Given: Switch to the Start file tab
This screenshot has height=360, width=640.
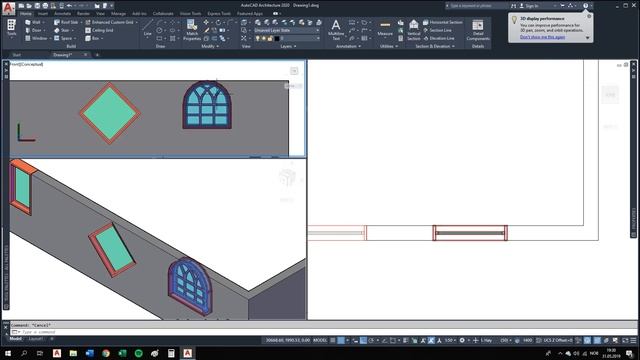Looking at the screenshot, I should [16, 55].
